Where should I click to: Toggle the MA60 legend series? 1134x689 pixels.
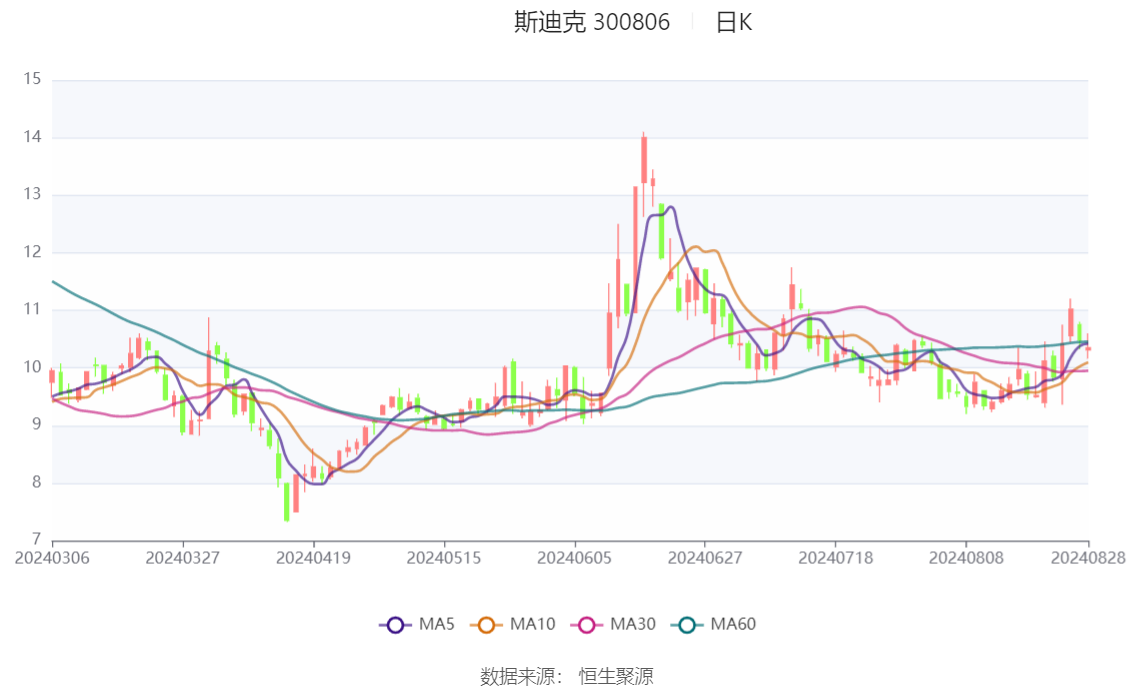tap(713, 625)
